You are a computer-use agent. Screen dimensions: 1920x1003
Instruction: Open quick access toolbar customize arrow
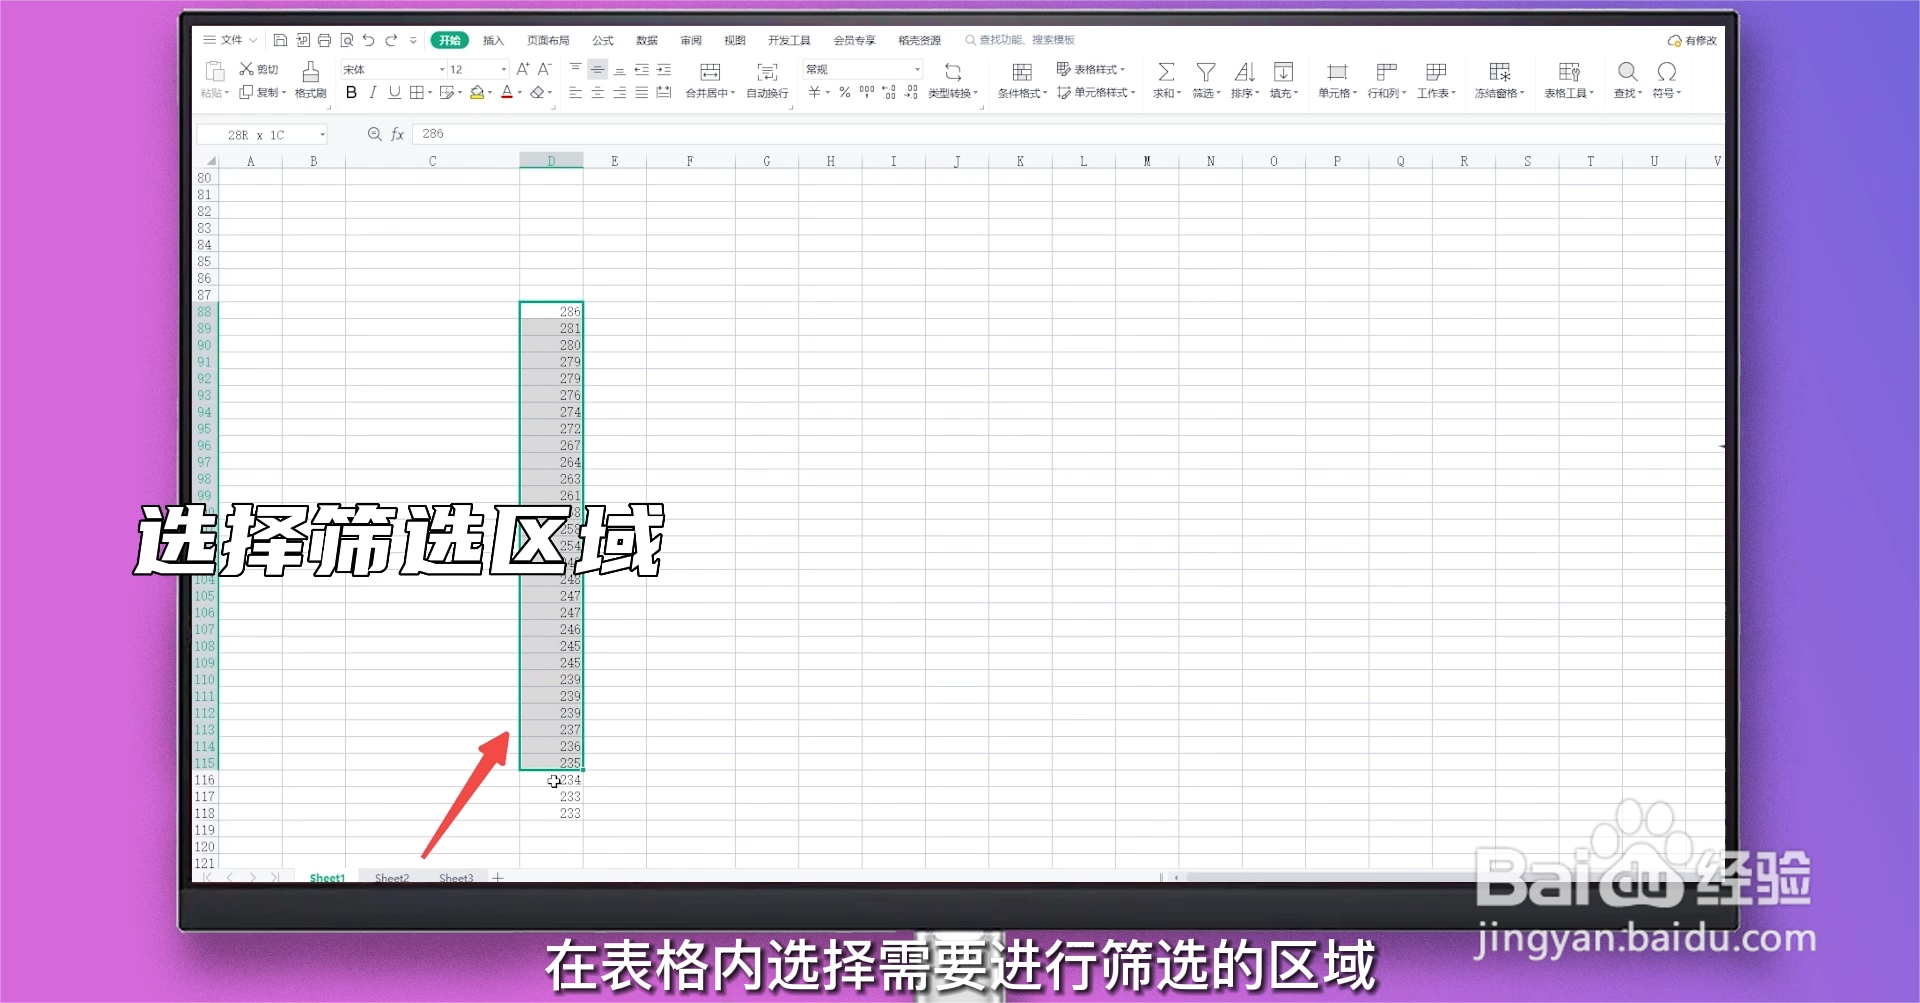(x=413, y=40)
